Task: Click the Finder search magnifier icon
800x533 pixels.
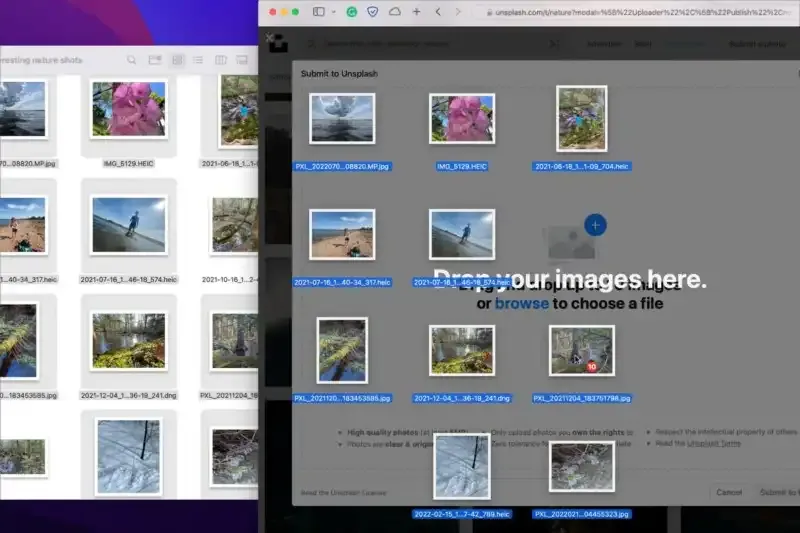Action: [x=131, y=60]
